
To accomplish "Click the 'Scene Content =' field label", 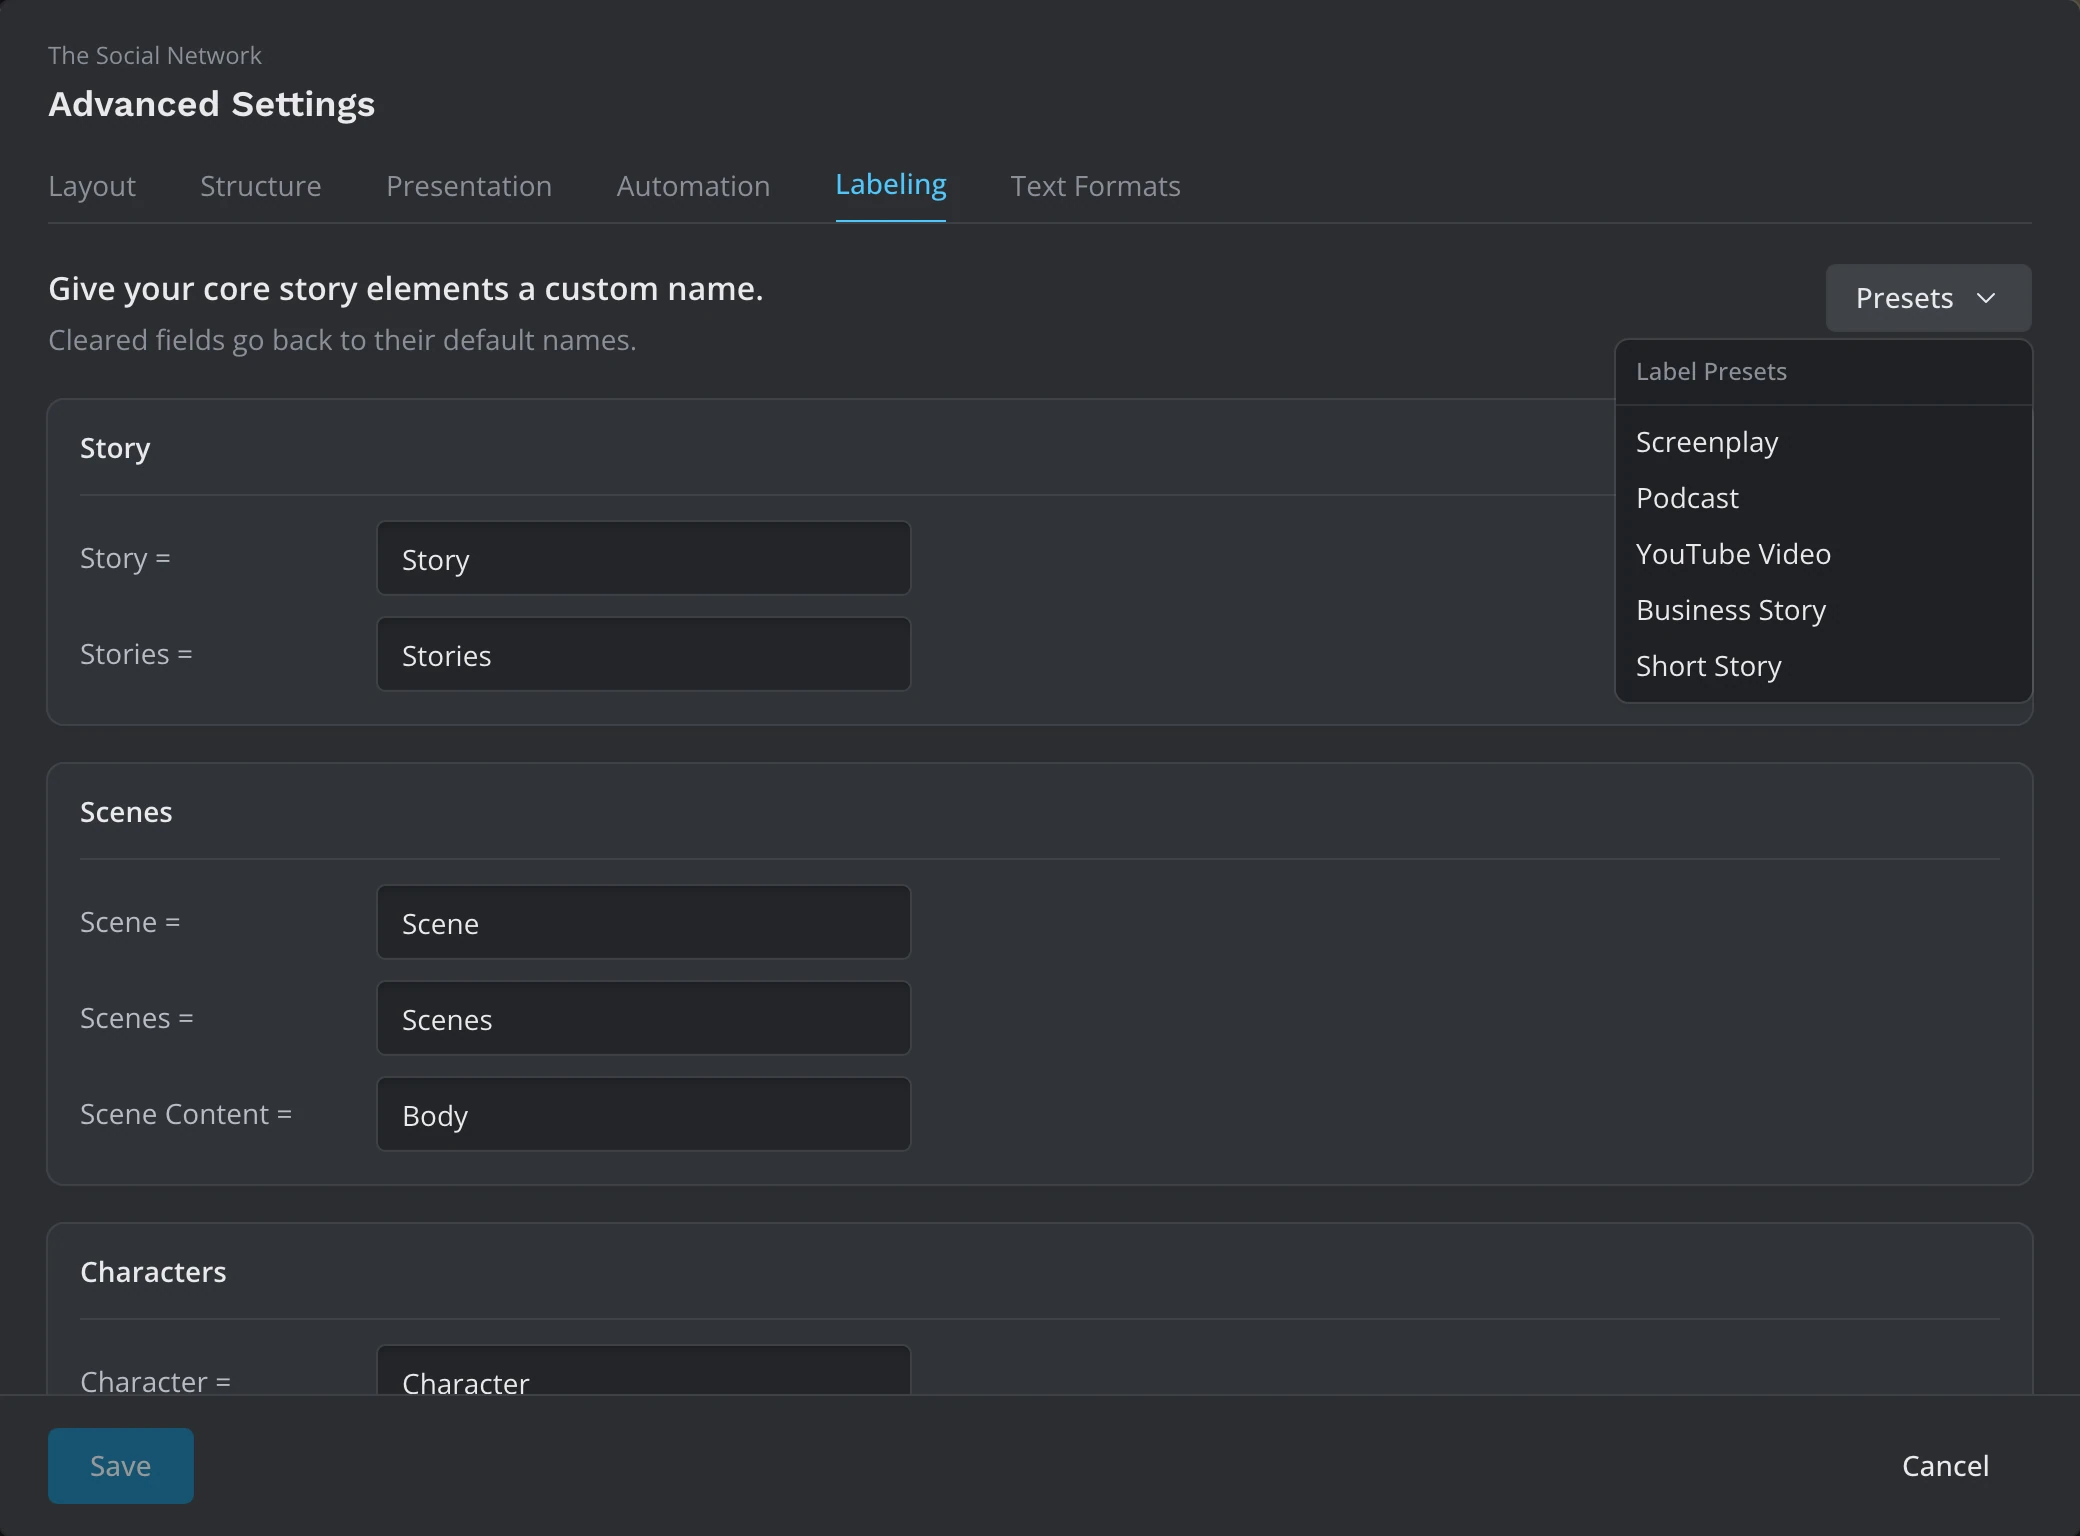I will 186,1114.
